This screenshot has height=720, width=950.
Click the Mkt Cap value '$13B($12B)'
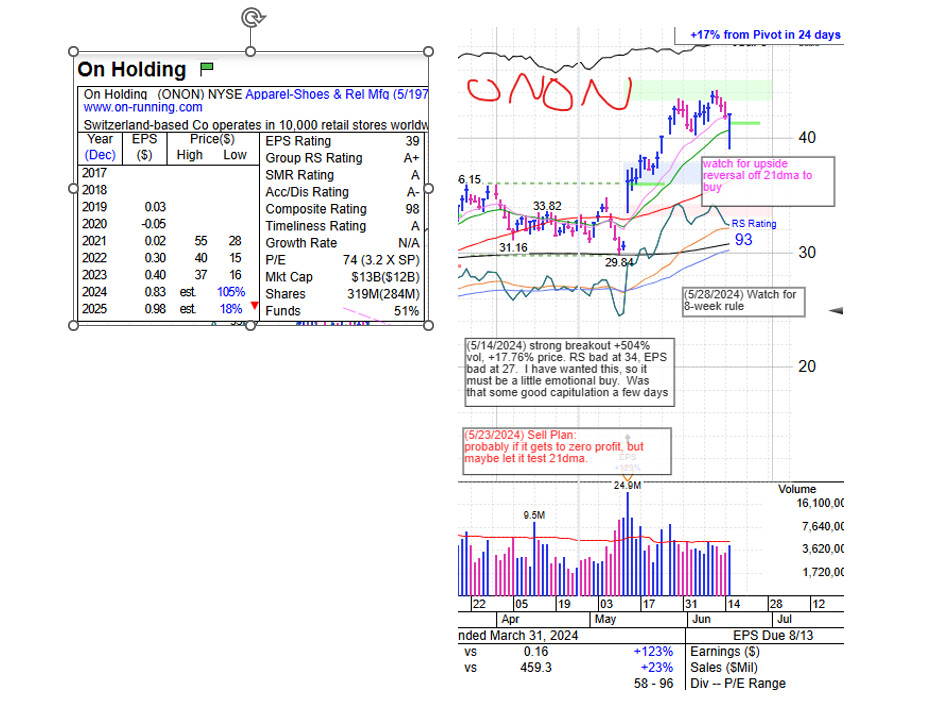385,277
